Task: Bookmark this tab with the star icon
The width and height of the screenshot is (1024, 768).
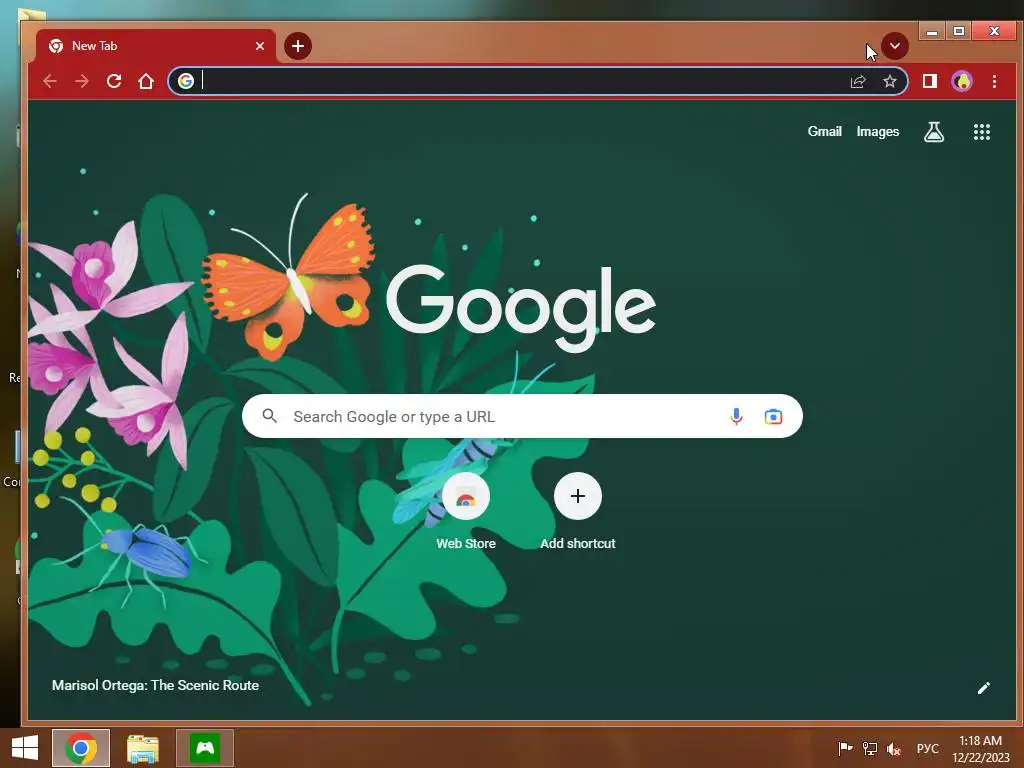Action: click(889, 81)
